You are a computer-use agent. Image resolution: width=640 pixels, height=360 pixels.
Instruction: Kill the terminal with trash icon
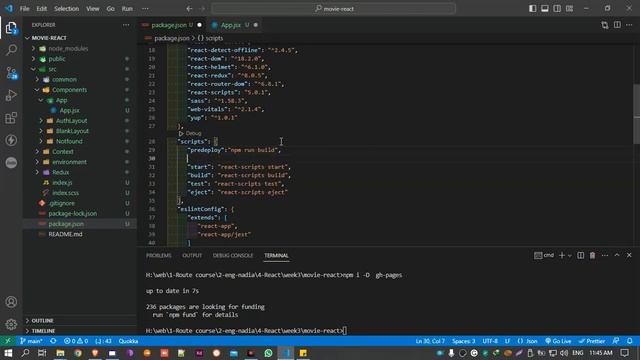pos(592,255)
